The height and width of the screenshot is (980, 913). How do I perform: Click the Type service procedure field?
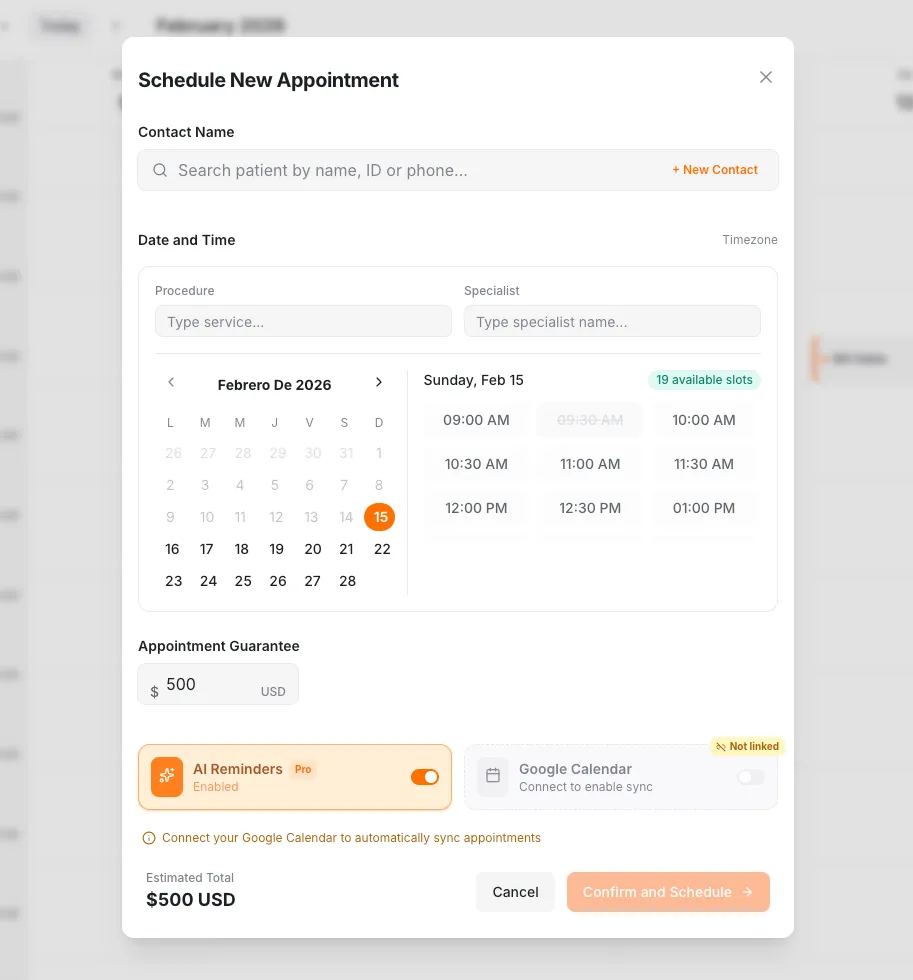pos(303,320)
